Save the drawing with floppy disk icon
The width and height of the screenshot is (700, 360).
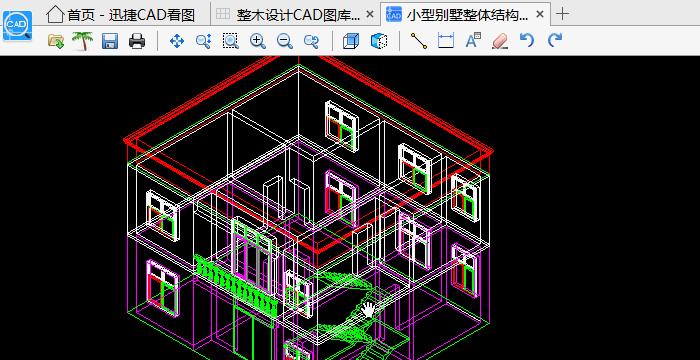(110, 41)
